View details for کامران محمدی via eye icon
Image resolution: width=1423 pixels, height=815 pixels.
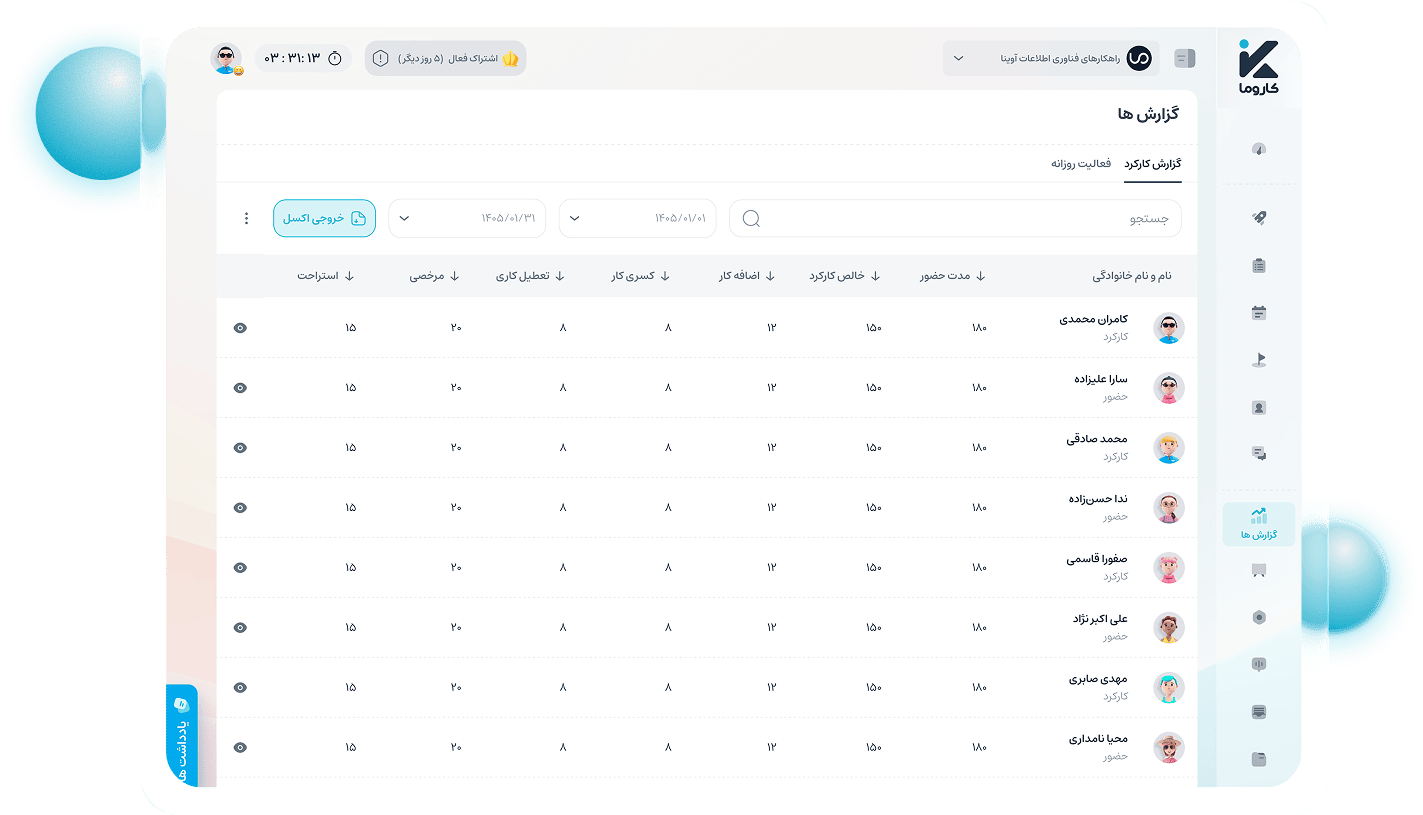coord(240,328)
